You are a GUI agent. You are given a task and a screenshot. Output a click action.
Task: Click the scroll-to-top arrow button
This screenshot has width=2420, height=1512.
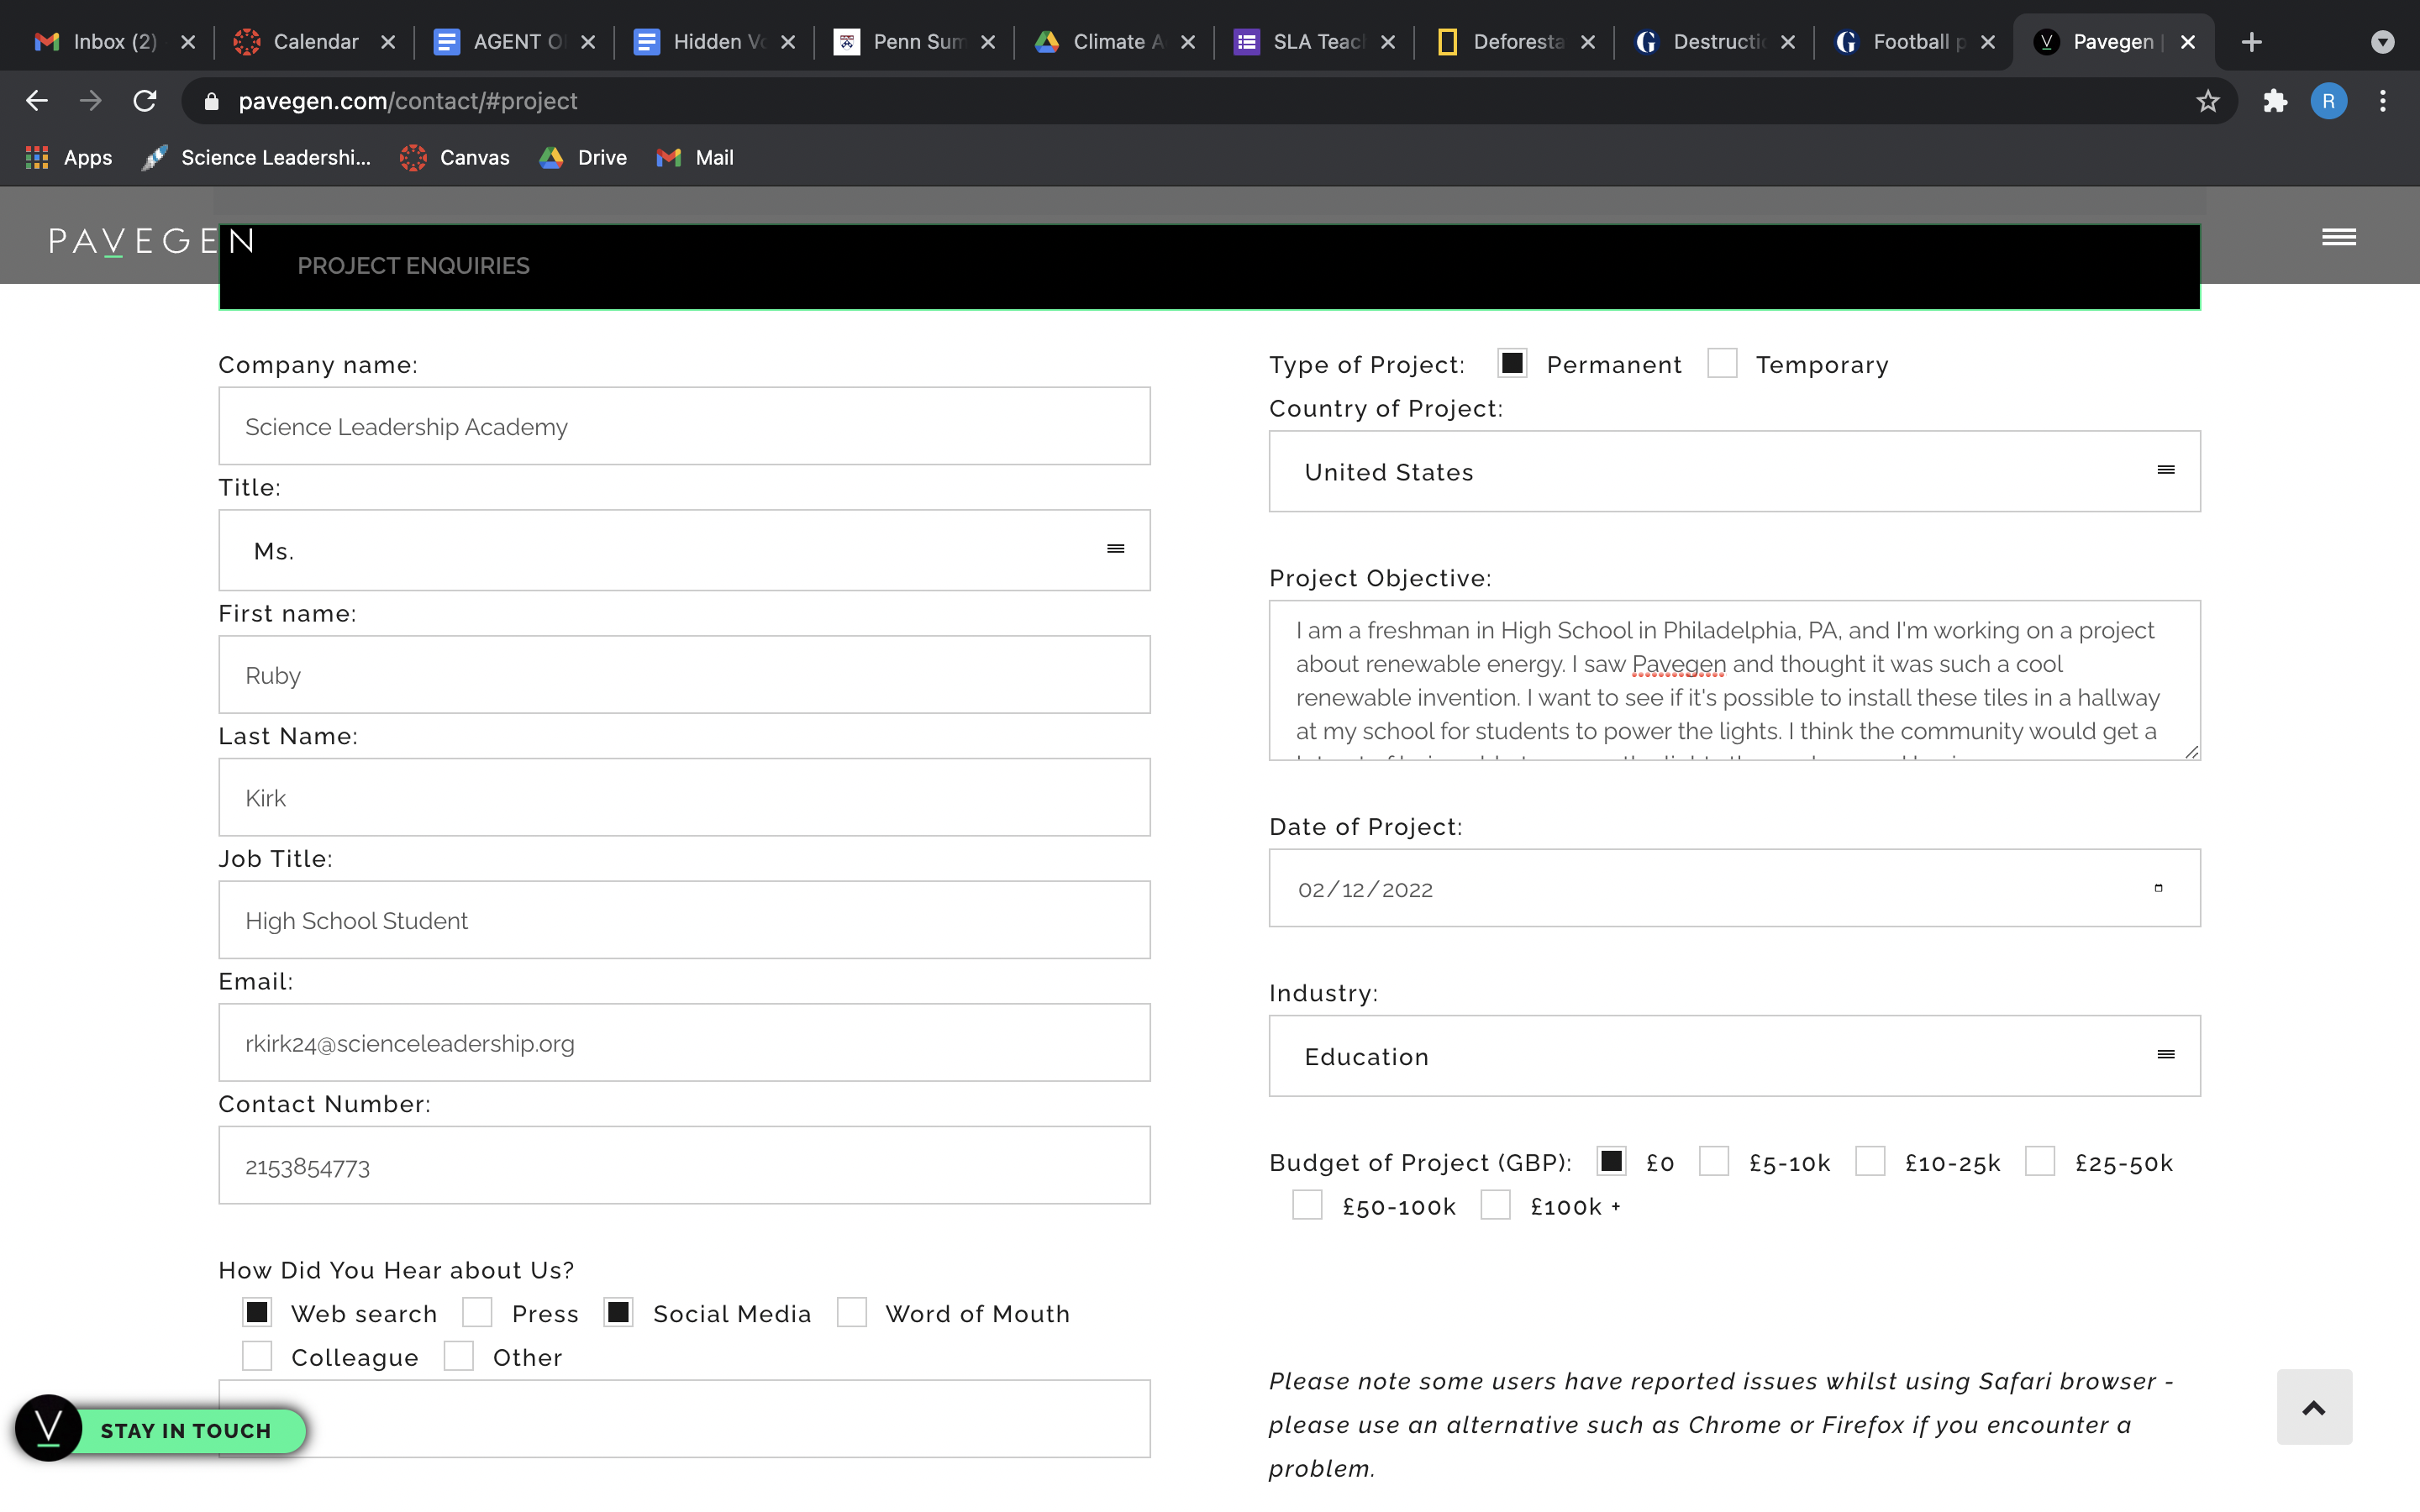[x=2313, y=1407]
